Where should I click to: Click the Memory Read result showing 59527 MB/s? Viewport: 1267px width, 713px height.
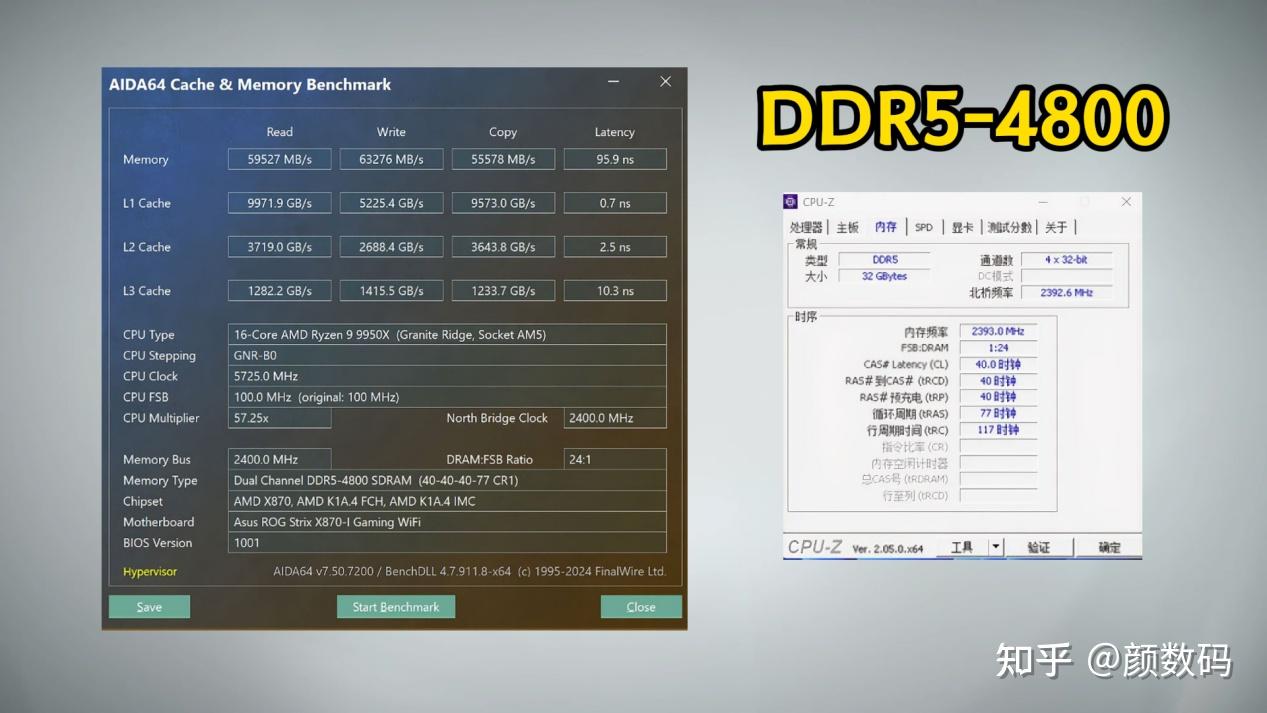tap(279, 158)
